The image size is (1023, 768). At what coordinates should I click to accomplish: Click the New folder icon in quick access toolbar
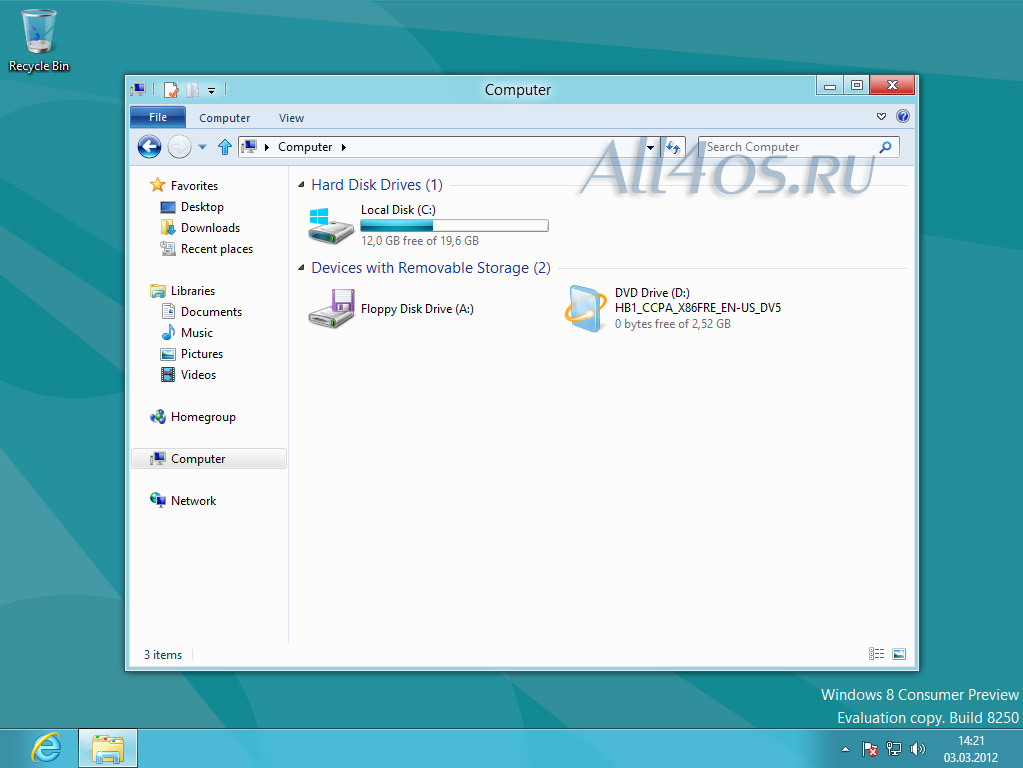[x=192, y=89]
